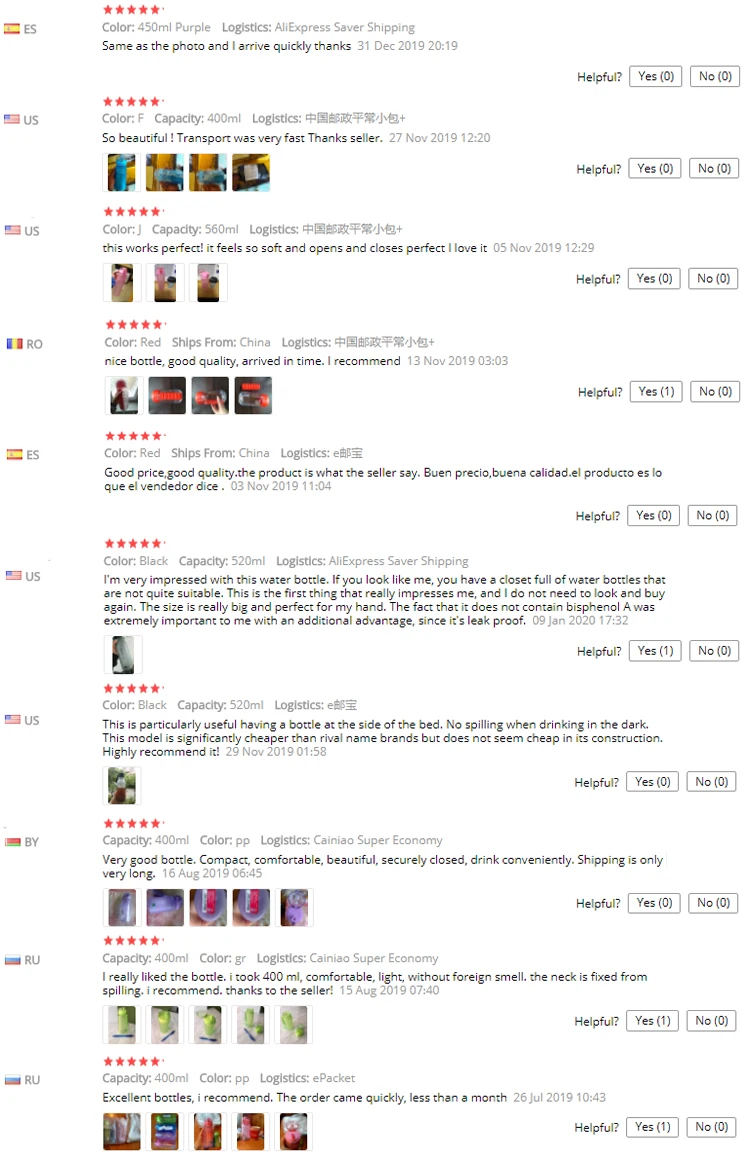Click the Belarus flag icon beside the BY review
Screen dimensions: 750x1162
click(13, 842)
